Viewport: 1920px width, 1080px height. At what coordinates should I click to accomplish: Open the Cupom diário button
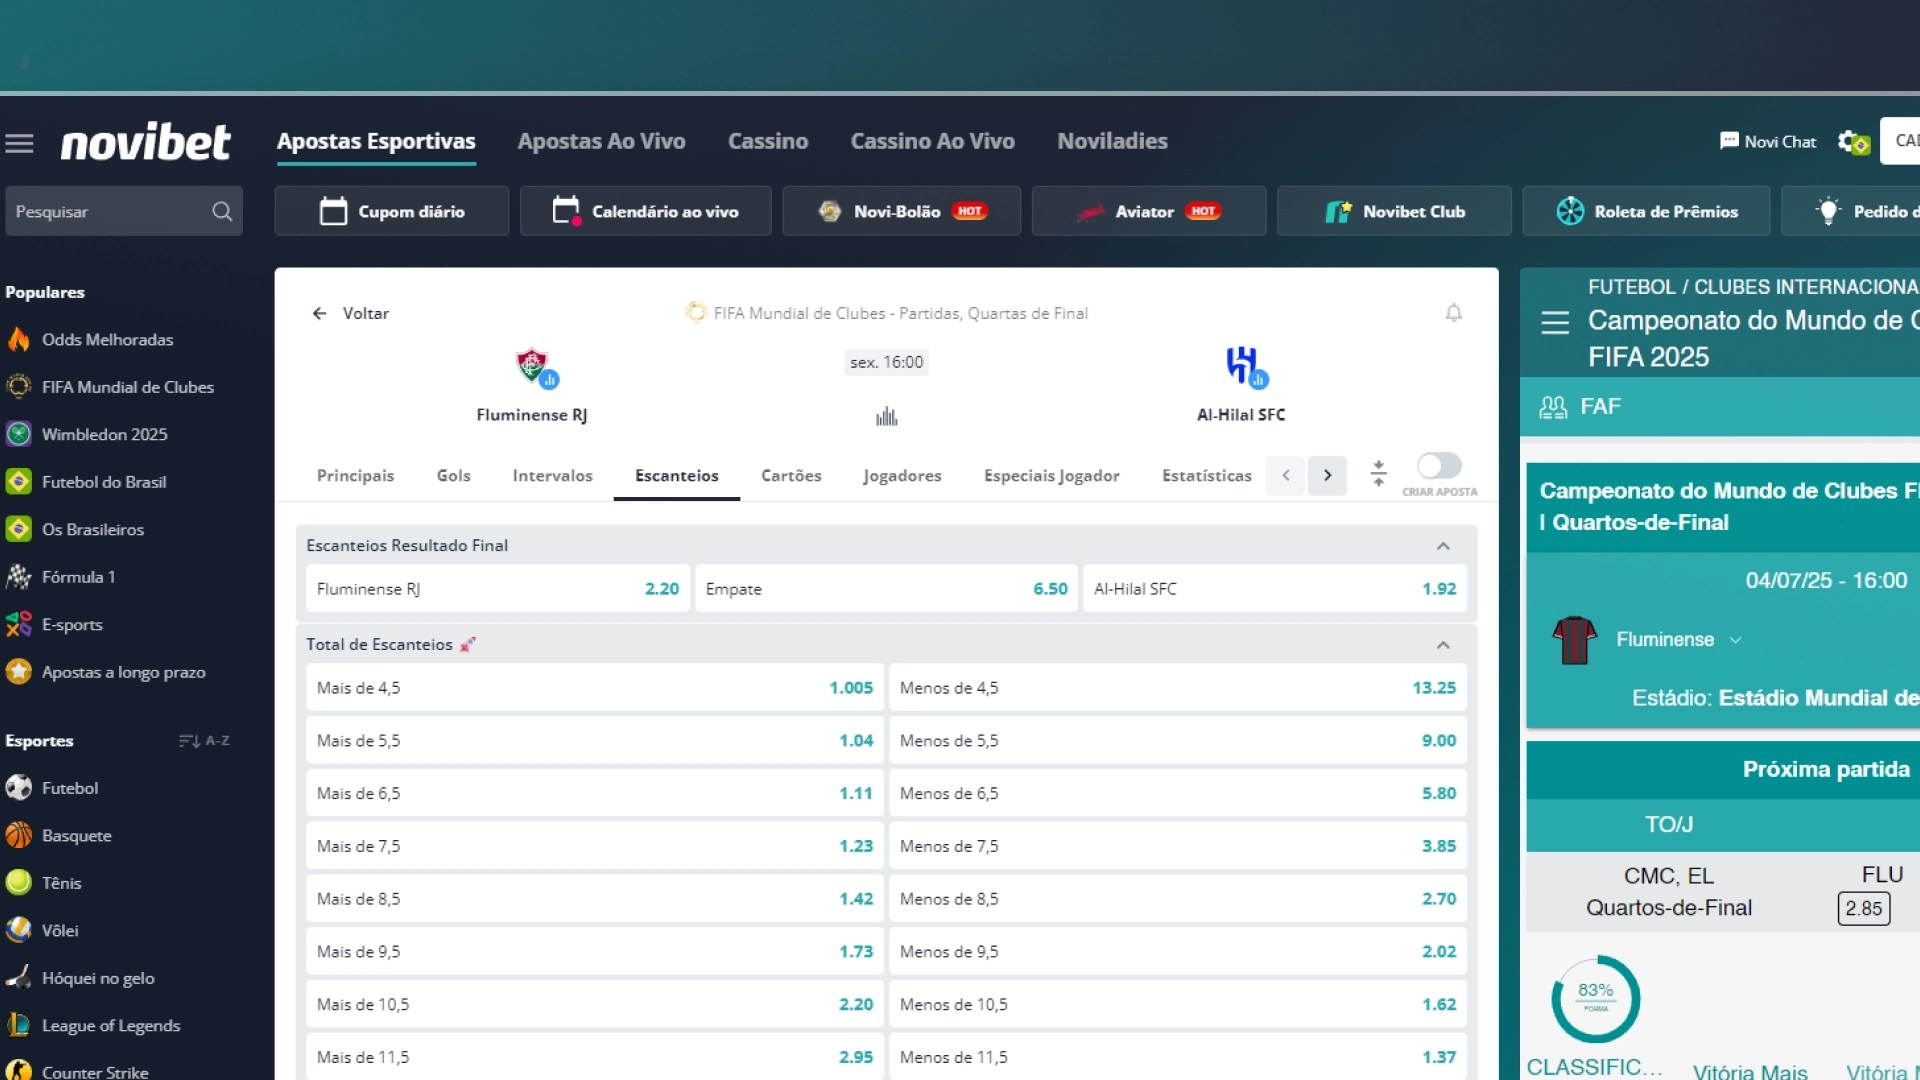coord(392,211)
